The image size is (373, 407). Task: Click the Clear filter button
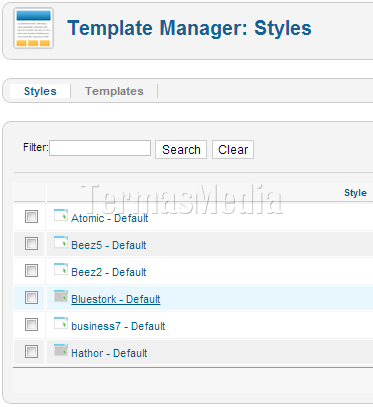(233, 150)
